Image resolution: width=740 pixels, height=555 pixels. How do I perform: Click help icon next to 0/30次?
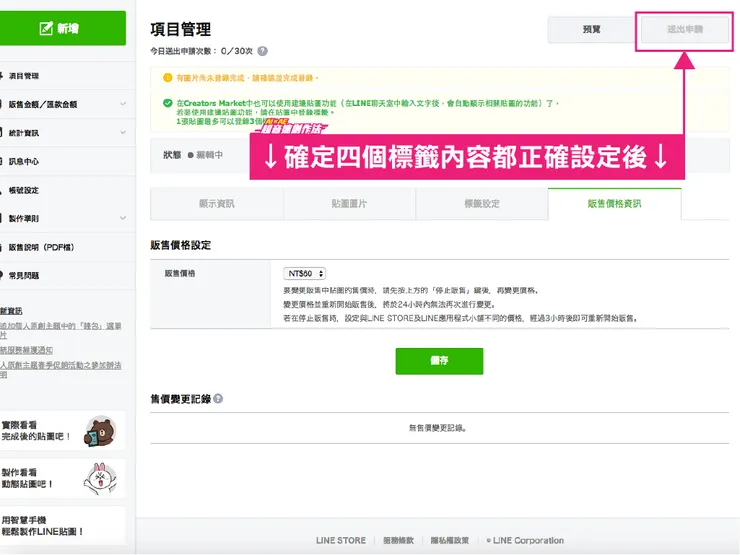pyautogui.click(x=262, y=51)
